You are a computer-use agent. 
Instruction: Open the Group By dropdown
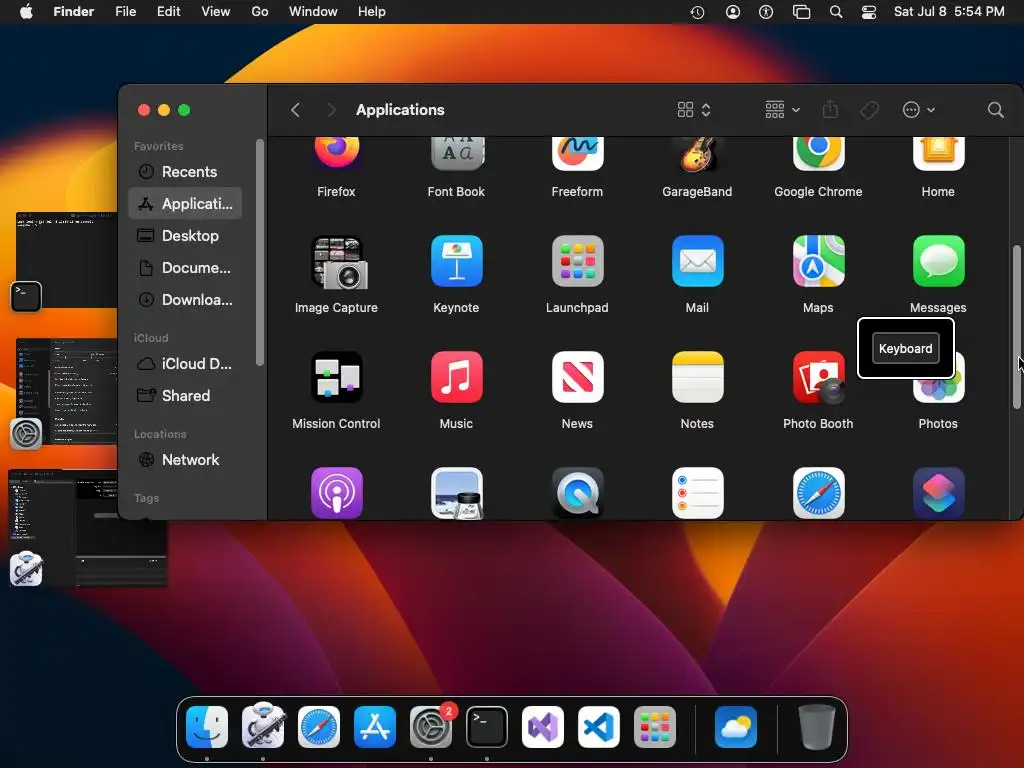click(782, 110)
